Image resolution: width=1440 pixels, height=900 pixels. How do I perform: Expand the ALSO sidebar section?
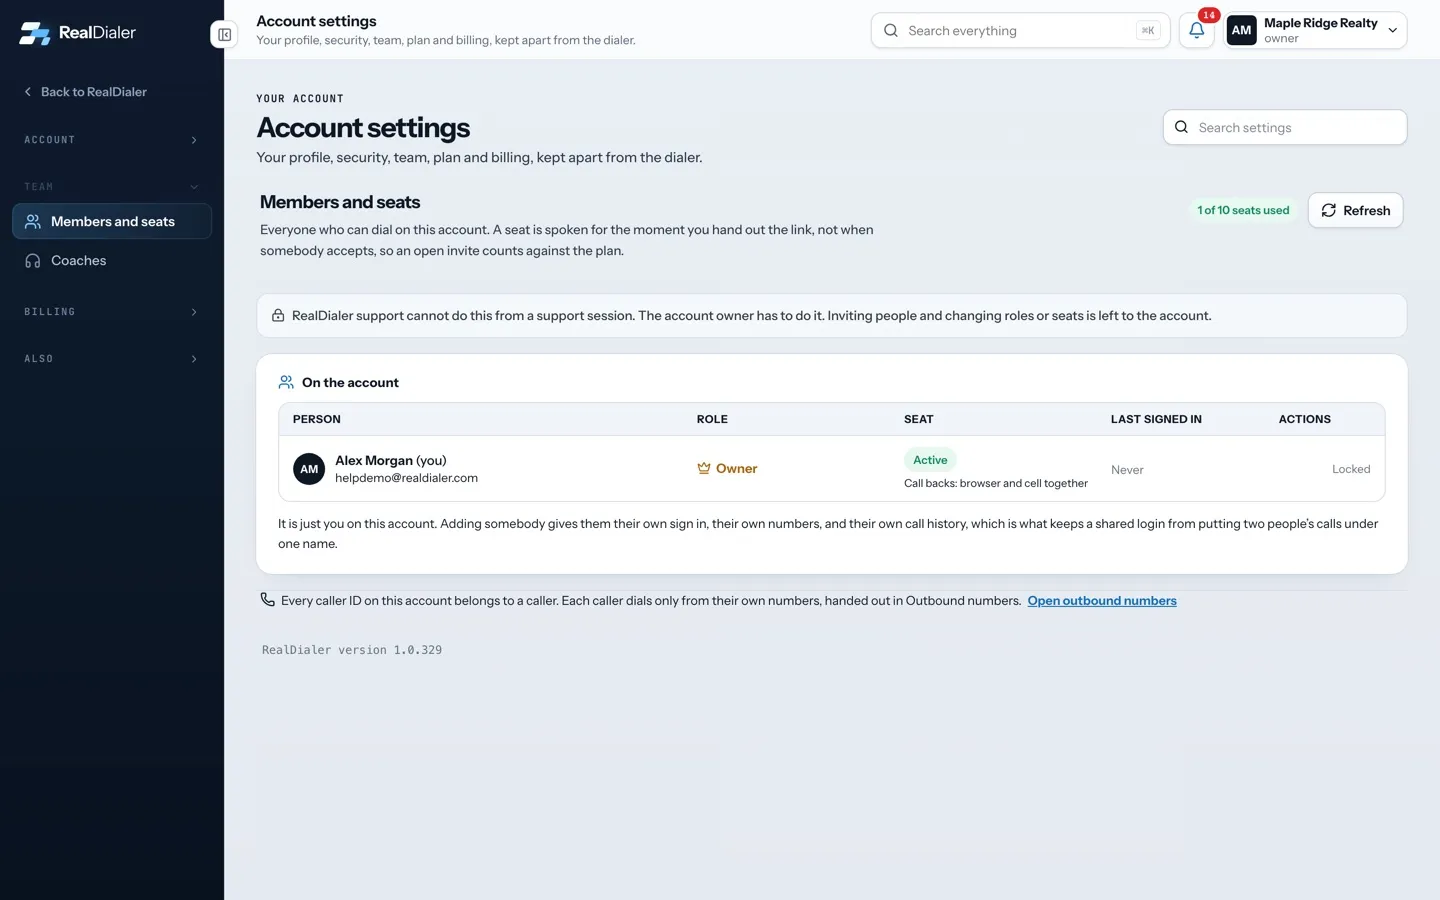[112, 358]
